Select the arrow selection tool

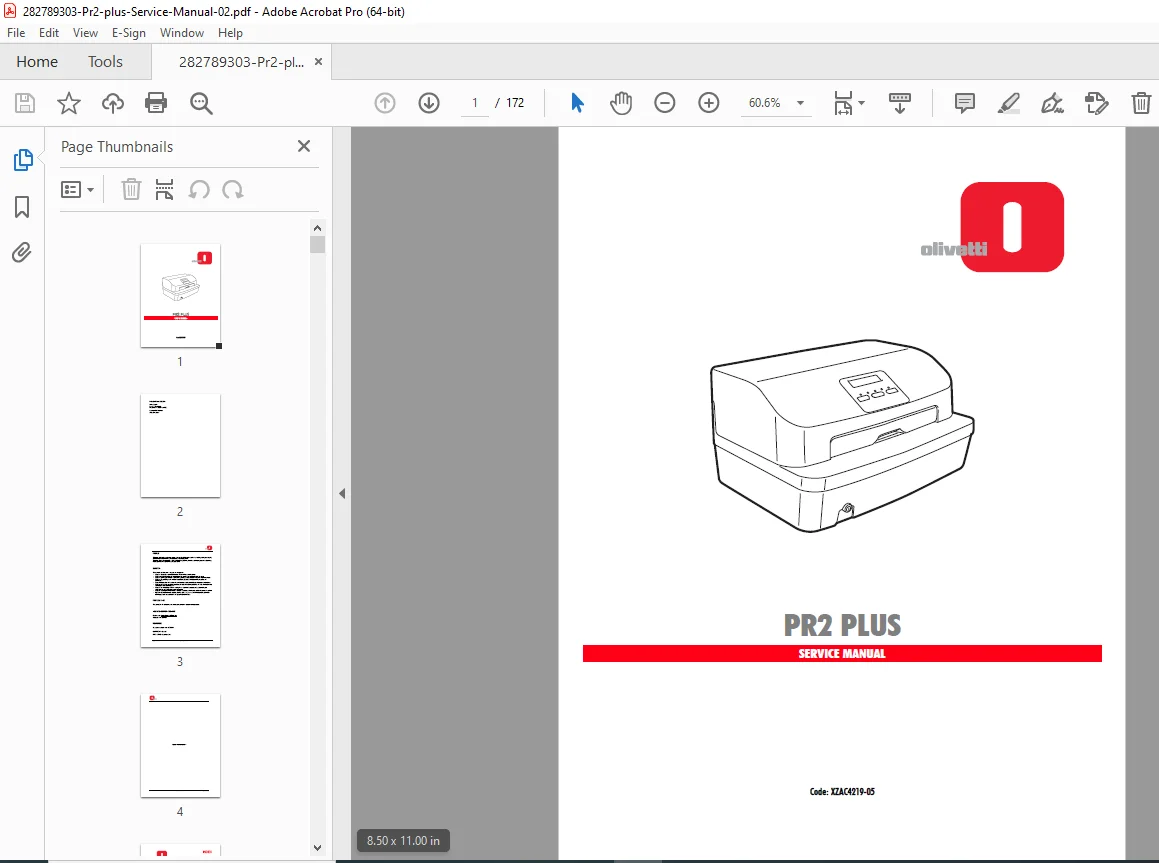pyautogui.click(x=577, y=103)
